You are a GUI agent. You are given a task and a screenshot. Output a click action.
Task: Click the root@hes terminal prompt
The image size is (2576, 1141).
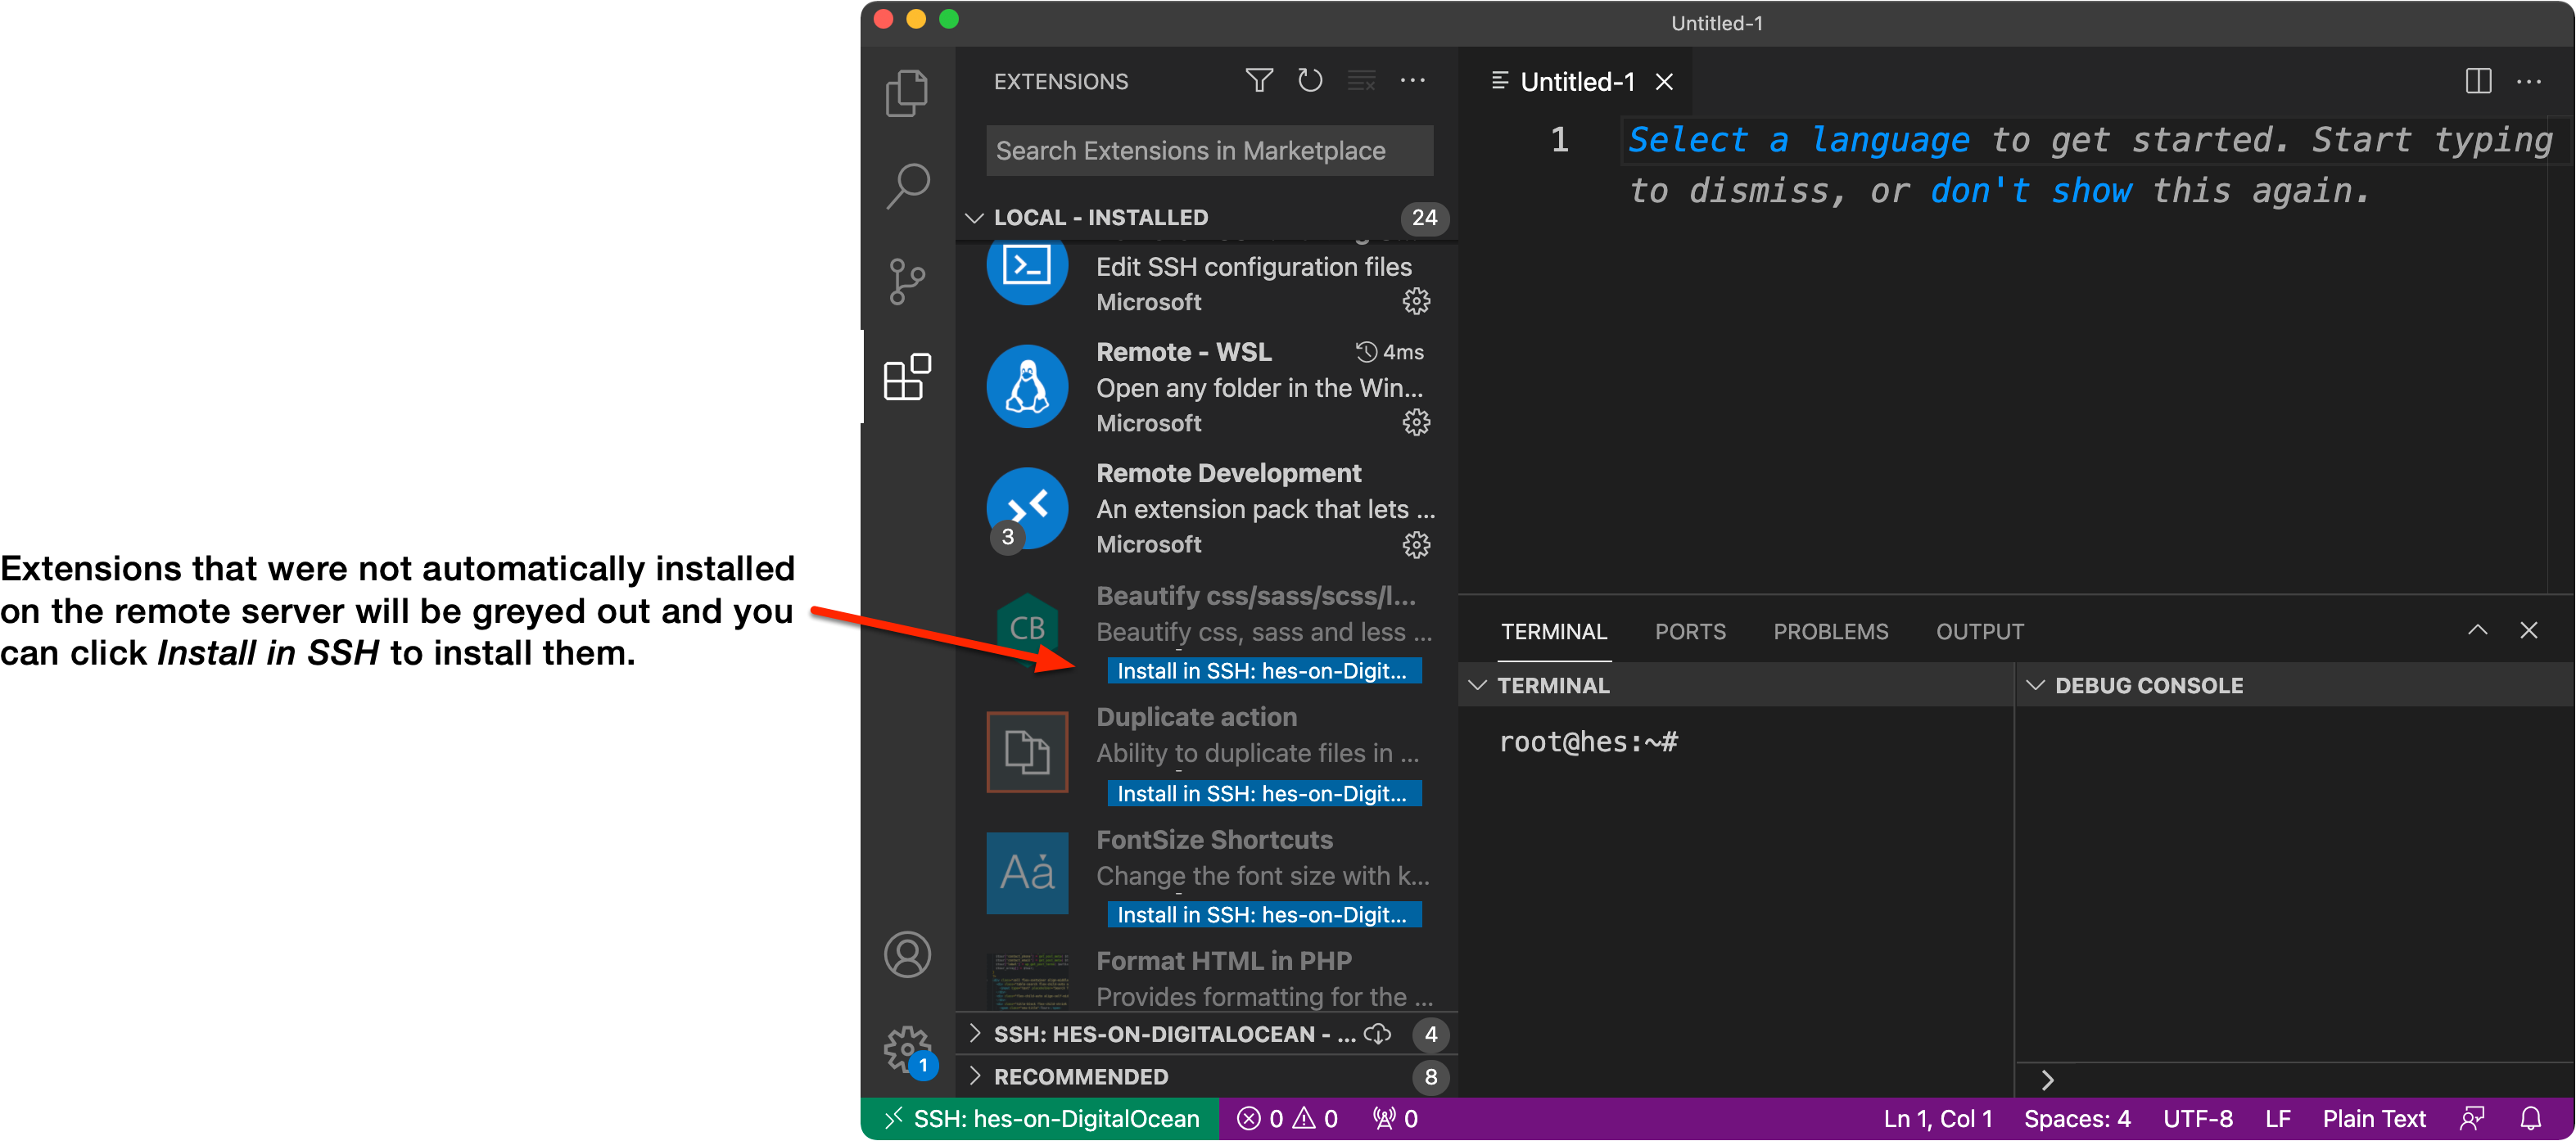tap(1588, 741)
